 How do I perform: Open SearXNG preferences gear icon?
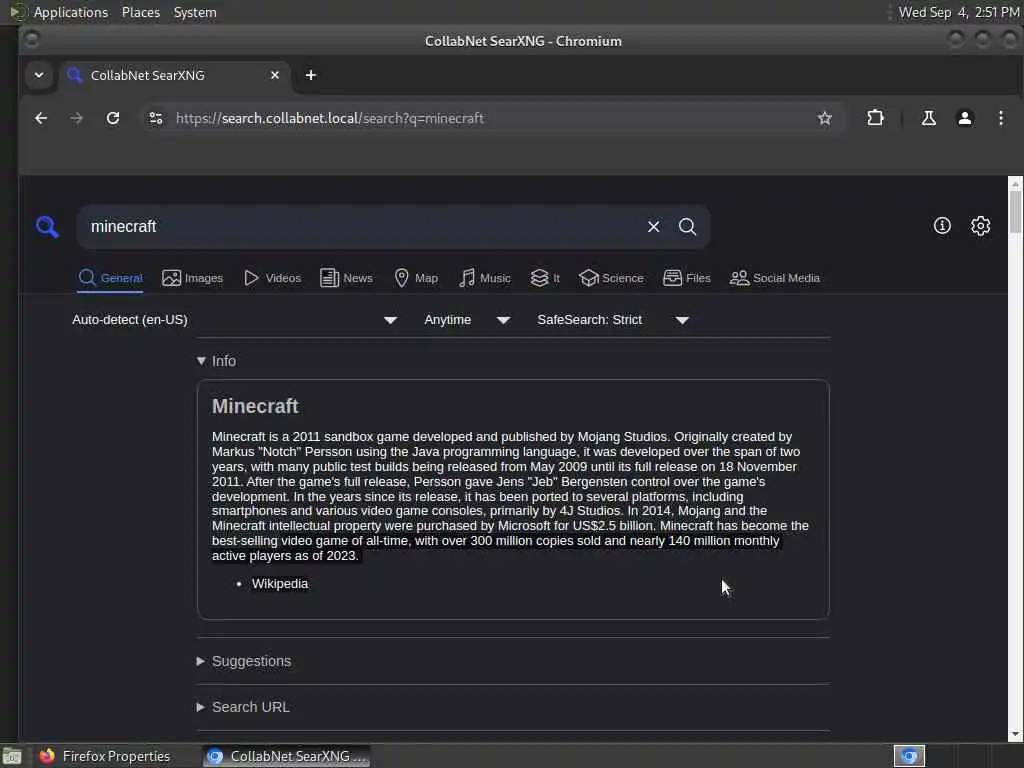[980, 226]
